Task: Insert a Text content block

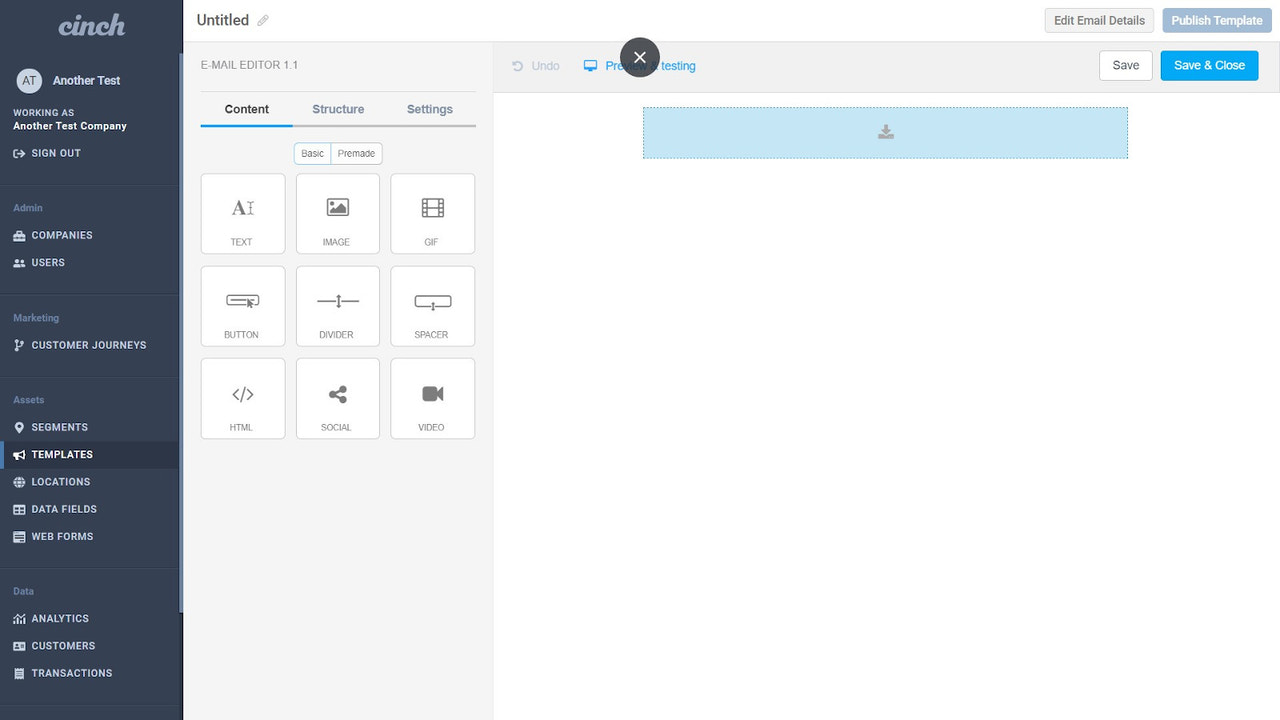Action: pos(242,213)
